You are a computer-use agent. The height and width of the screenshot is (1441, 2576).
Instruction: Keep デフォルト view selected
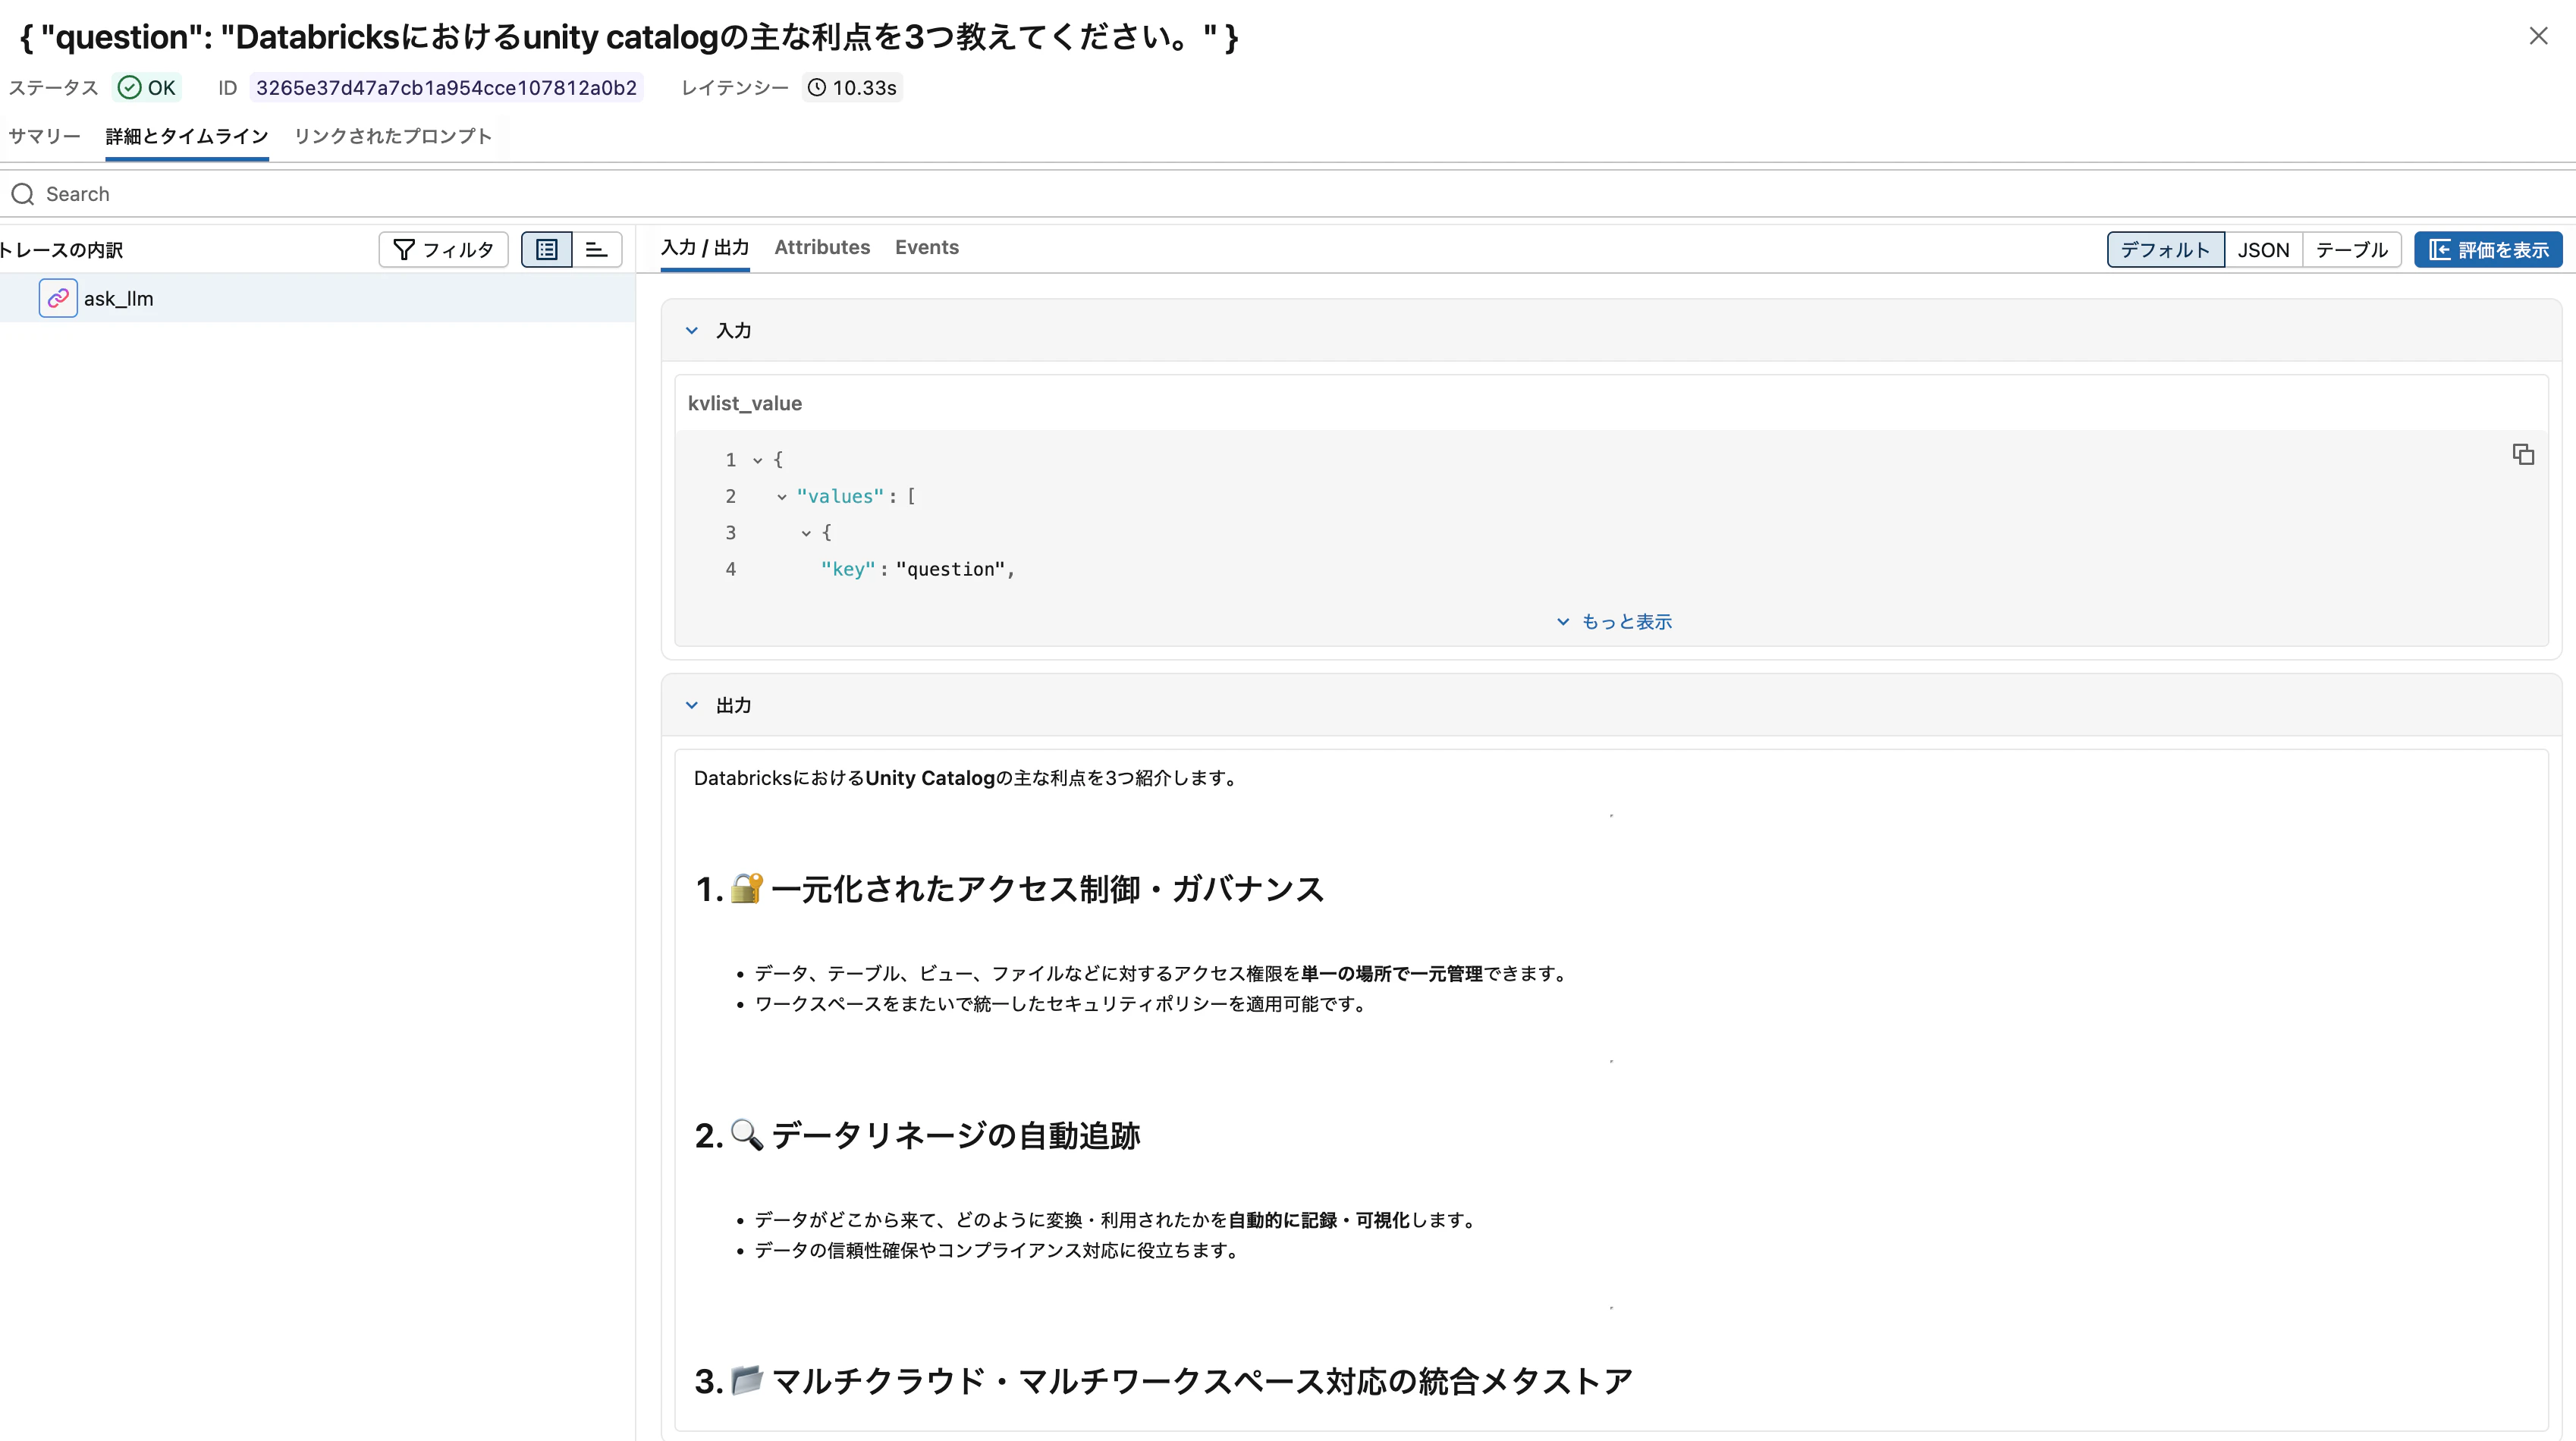pos(2164,249)
